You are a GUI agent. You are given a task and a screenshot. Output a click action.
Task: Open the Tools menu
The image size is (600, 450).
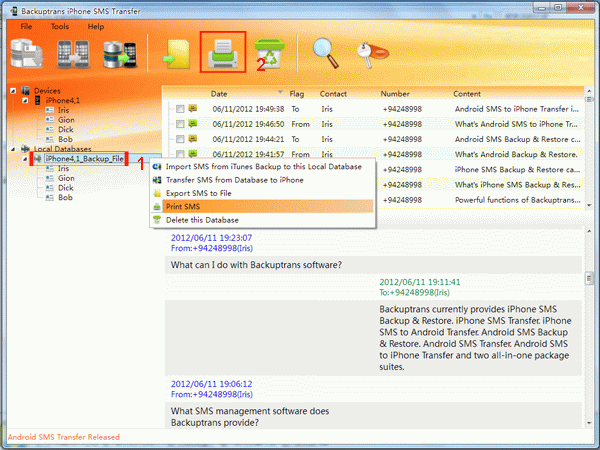tap(60, 26)
